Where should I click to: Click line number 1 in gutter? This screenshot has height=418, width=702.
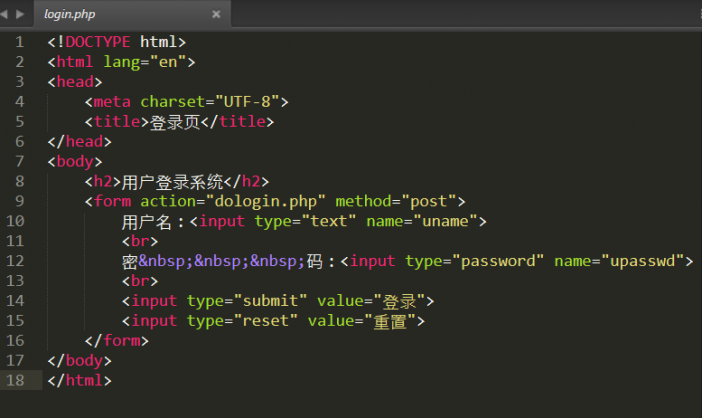click(x=19, y=42)
